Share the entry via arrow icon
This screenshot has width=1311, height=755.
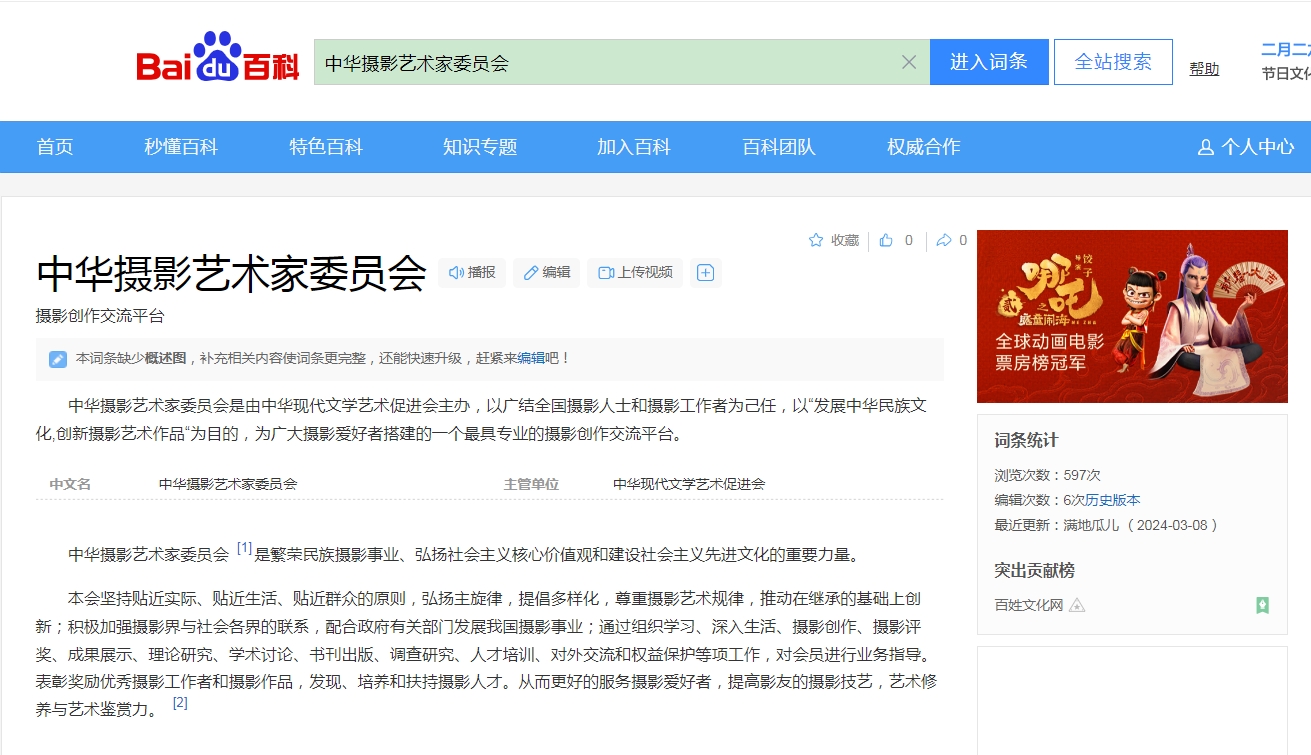tap(944, 240)
